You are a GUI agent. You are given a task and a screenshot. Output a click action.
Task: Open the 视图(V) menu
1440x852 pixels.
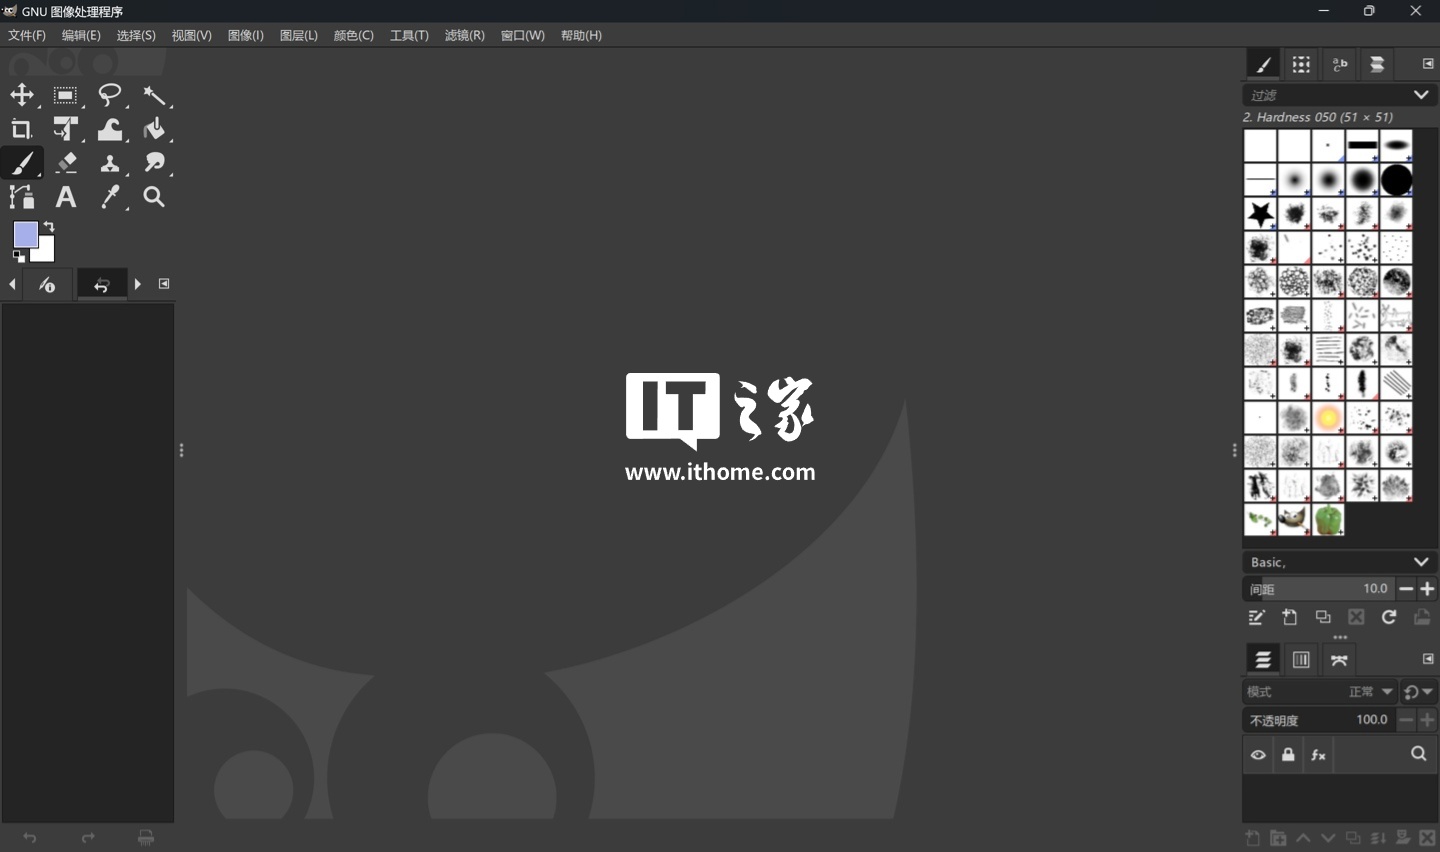coord(192,35)
